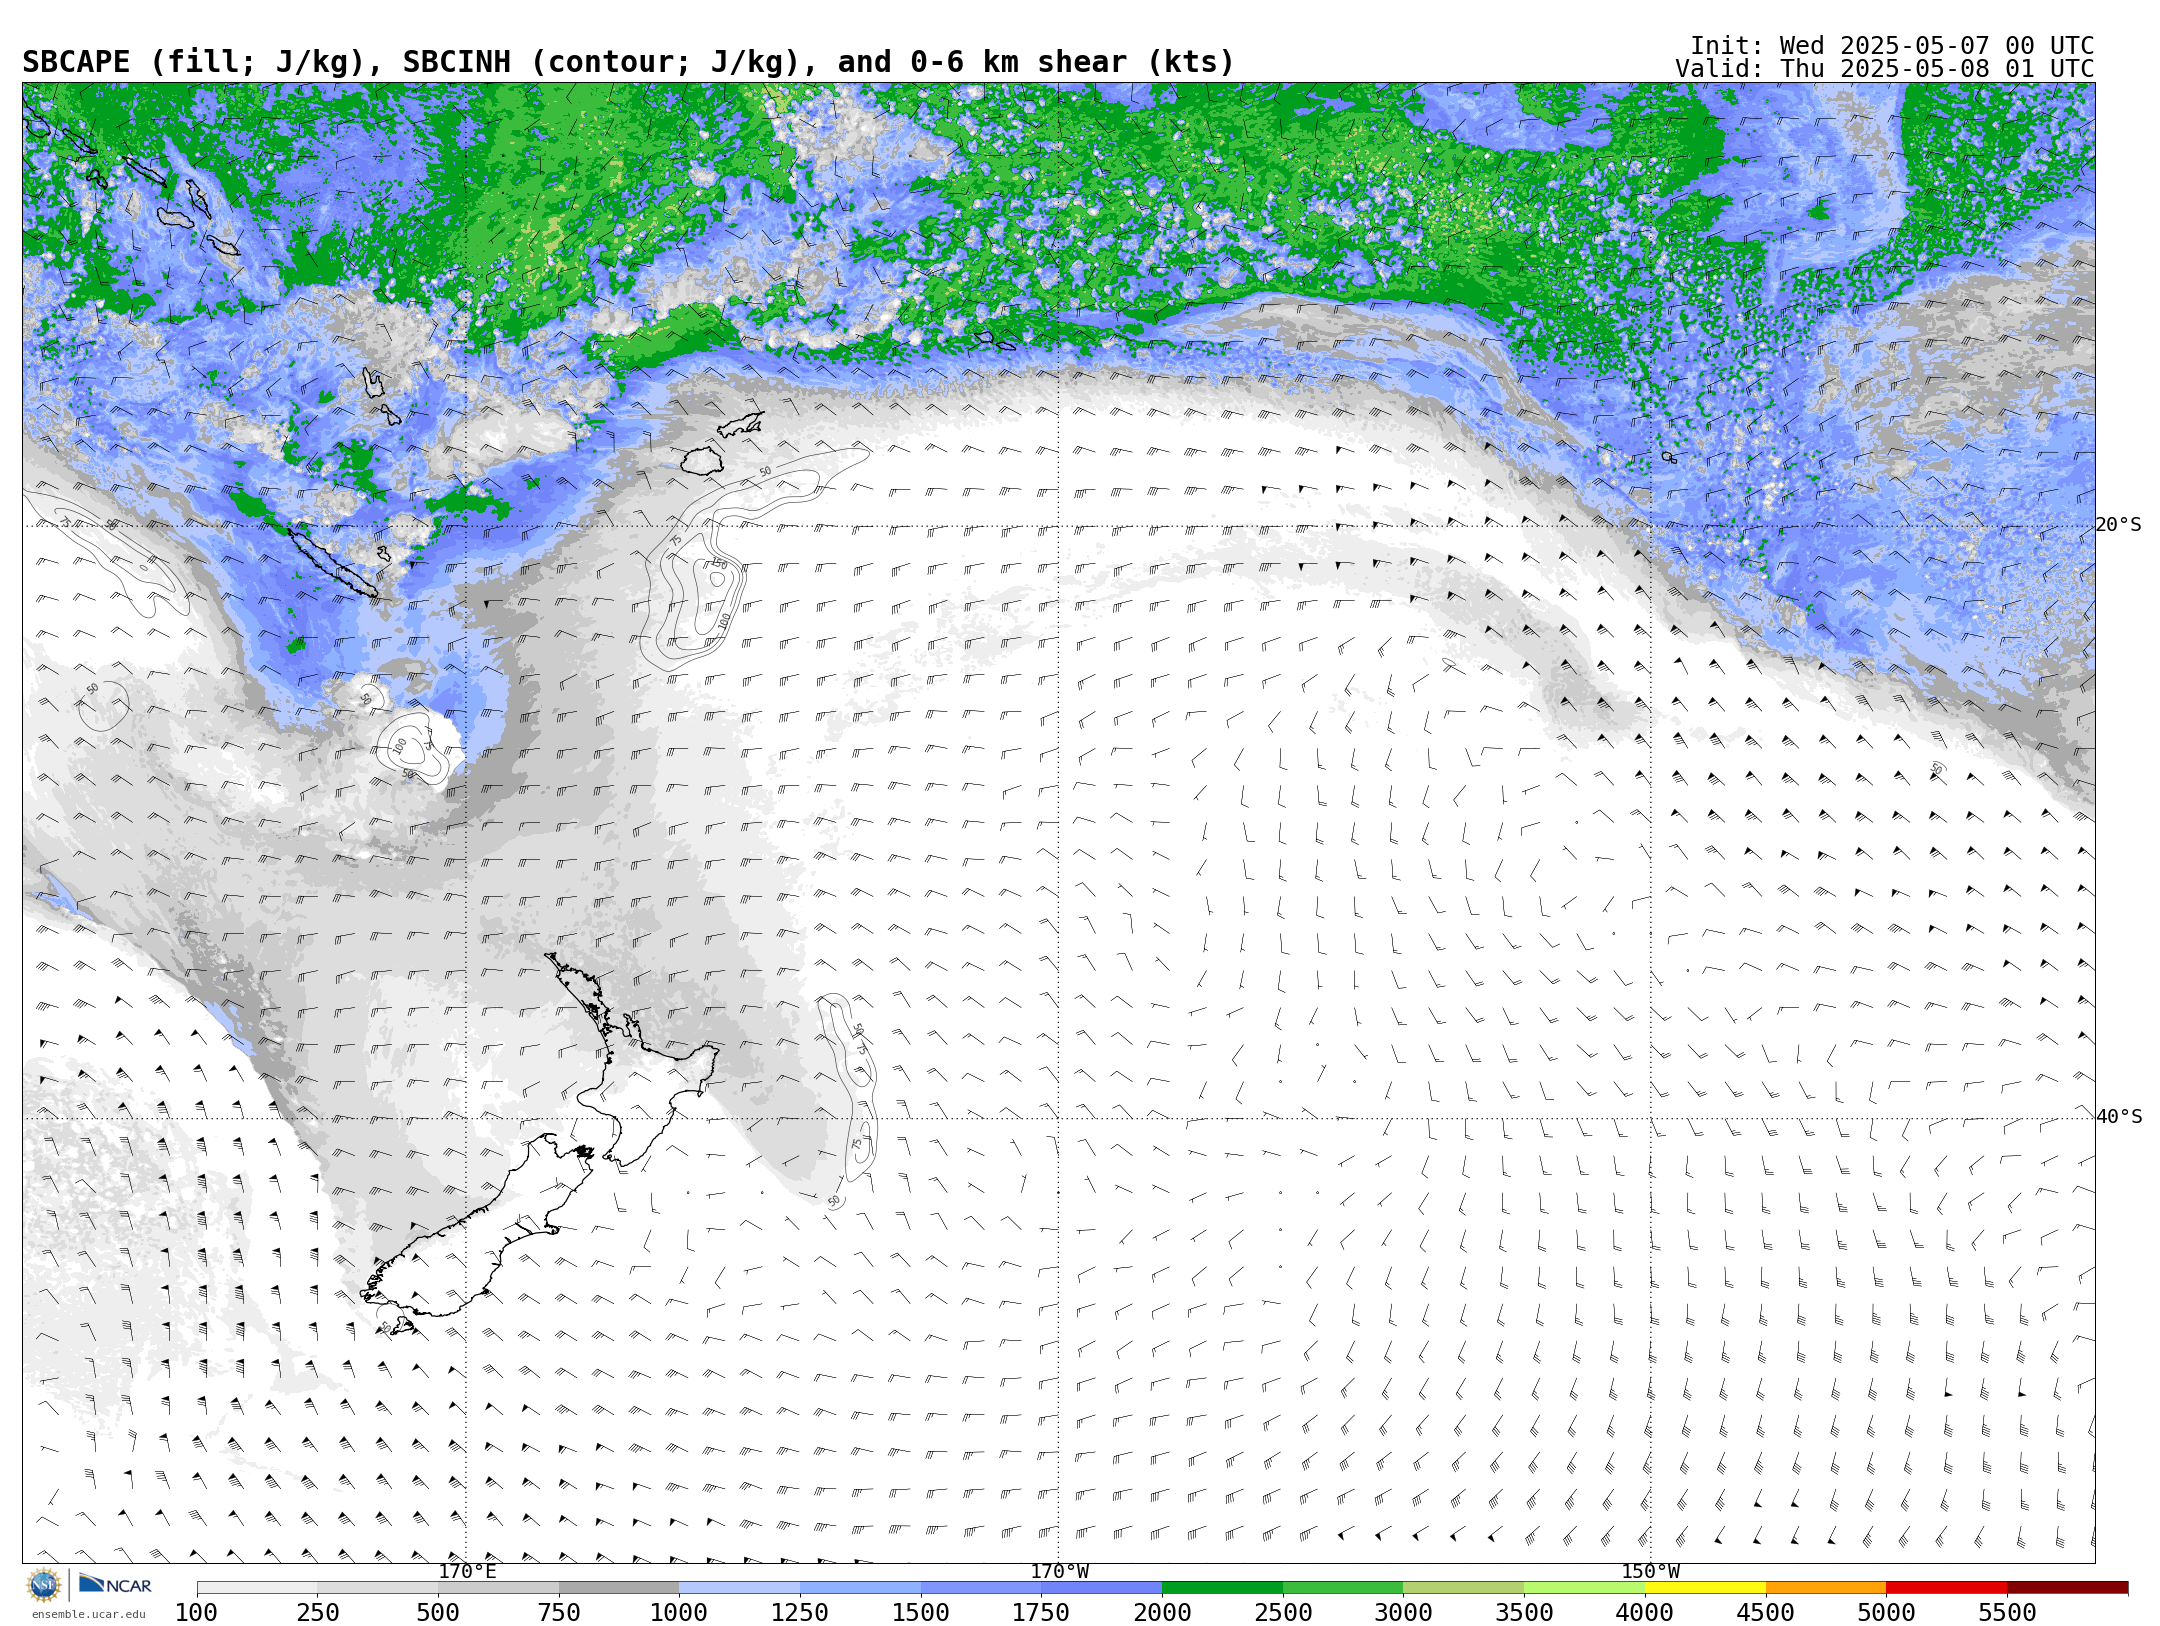Viewport: 2160px width, 1626px height.
Task: Click the 1500 colorbar label
Action: pos(921,1613)
